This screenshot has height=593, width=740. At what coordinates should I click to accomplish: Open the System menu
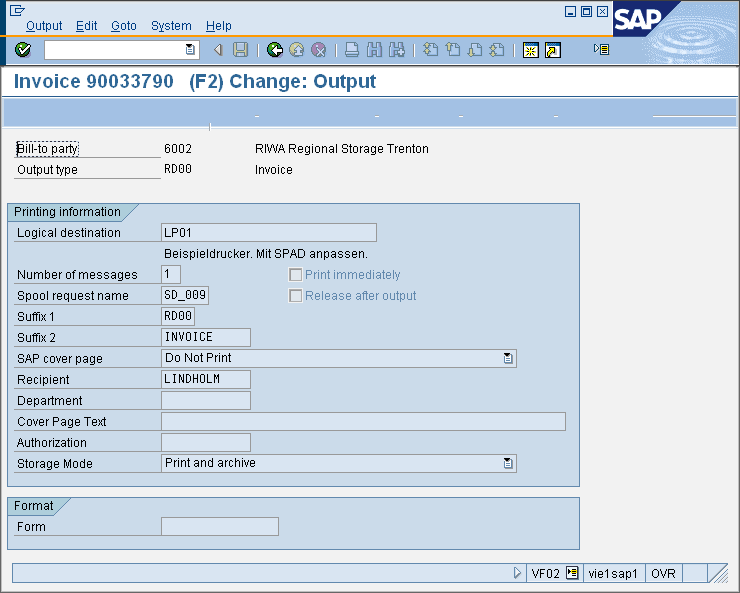pyautogui.click(x=171, y=26)
